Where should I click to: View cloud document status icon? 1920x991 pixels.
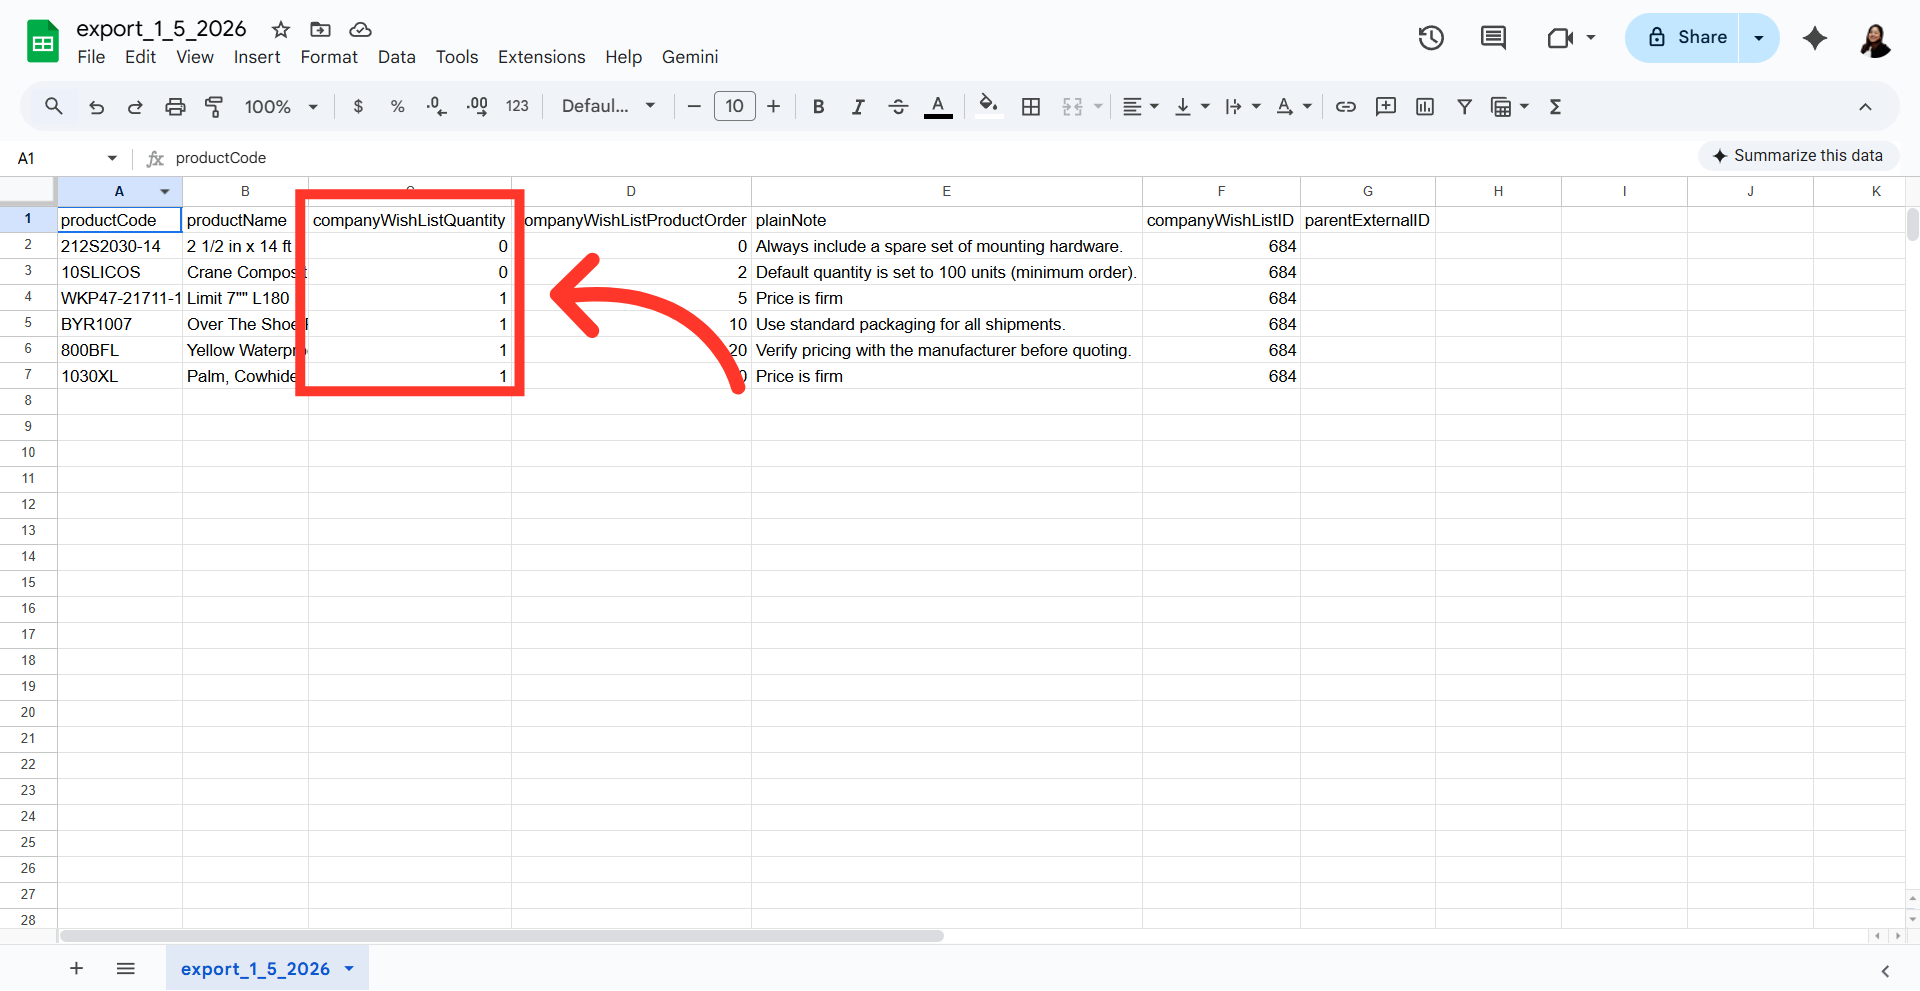click(x=360, y=29)
